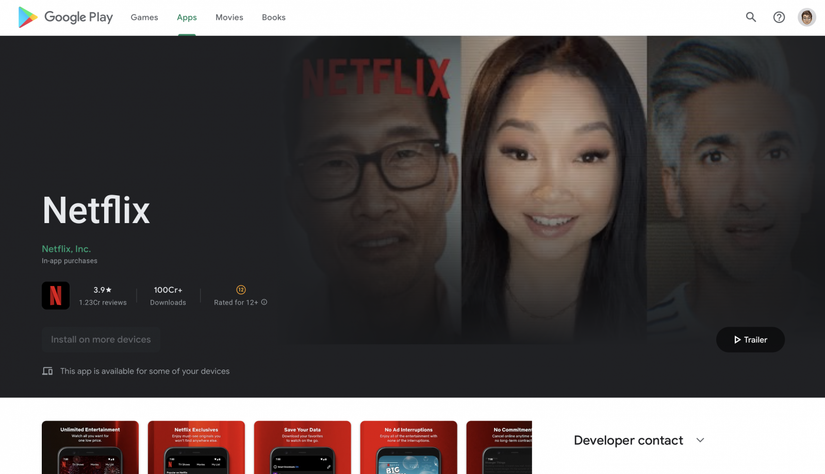Open the Netflix, Inc. developer link
Viewport: 825px width, 474px height.
click(66, 249)
